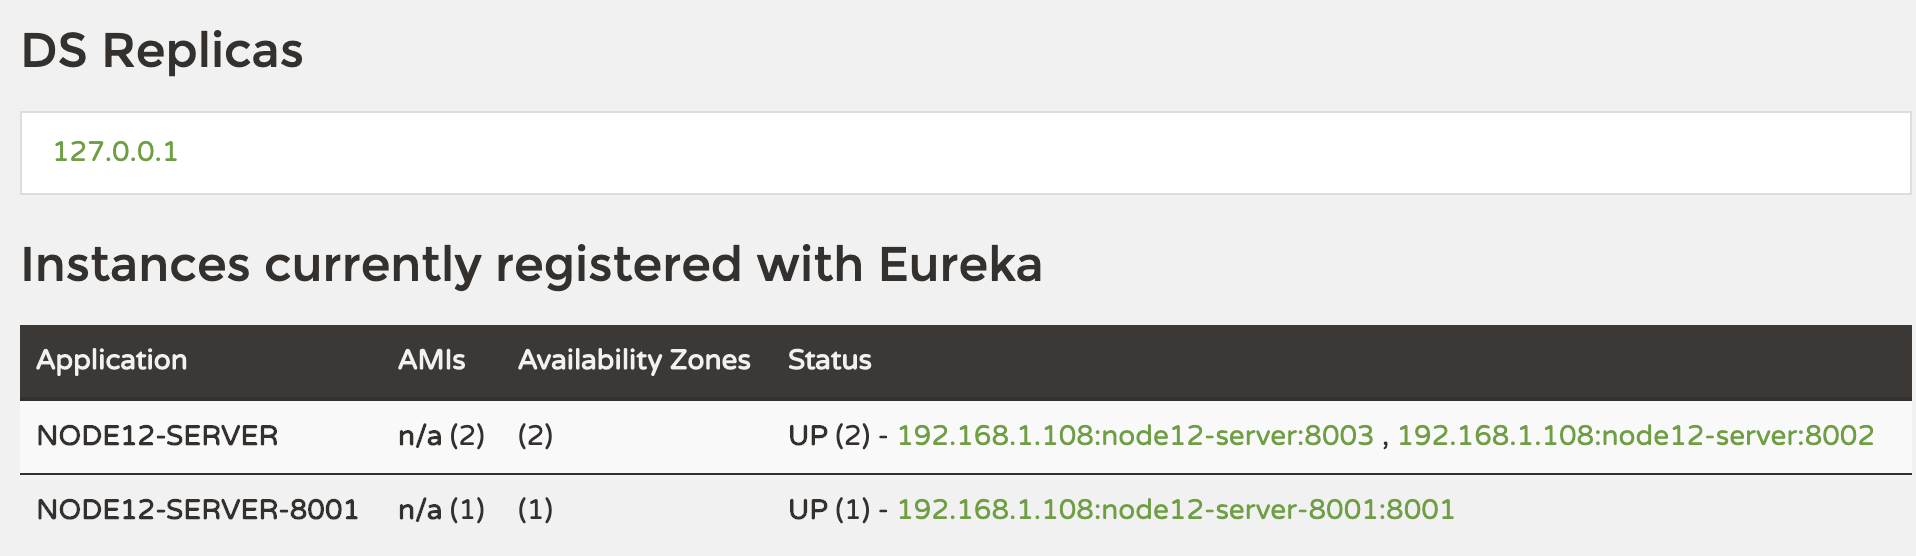Image resolution: width=1916 pixels, height=556 pixels.
Task: Open the node12-server-8001:8001 instance link
Action: [1175, 510]
